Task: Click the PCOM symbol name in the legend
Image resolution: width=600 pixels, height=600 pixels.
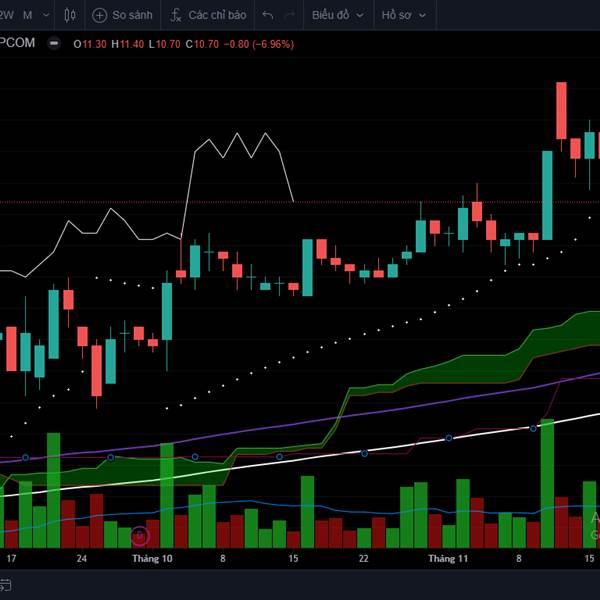Action: pyautogui.click(x=17, y=43)
